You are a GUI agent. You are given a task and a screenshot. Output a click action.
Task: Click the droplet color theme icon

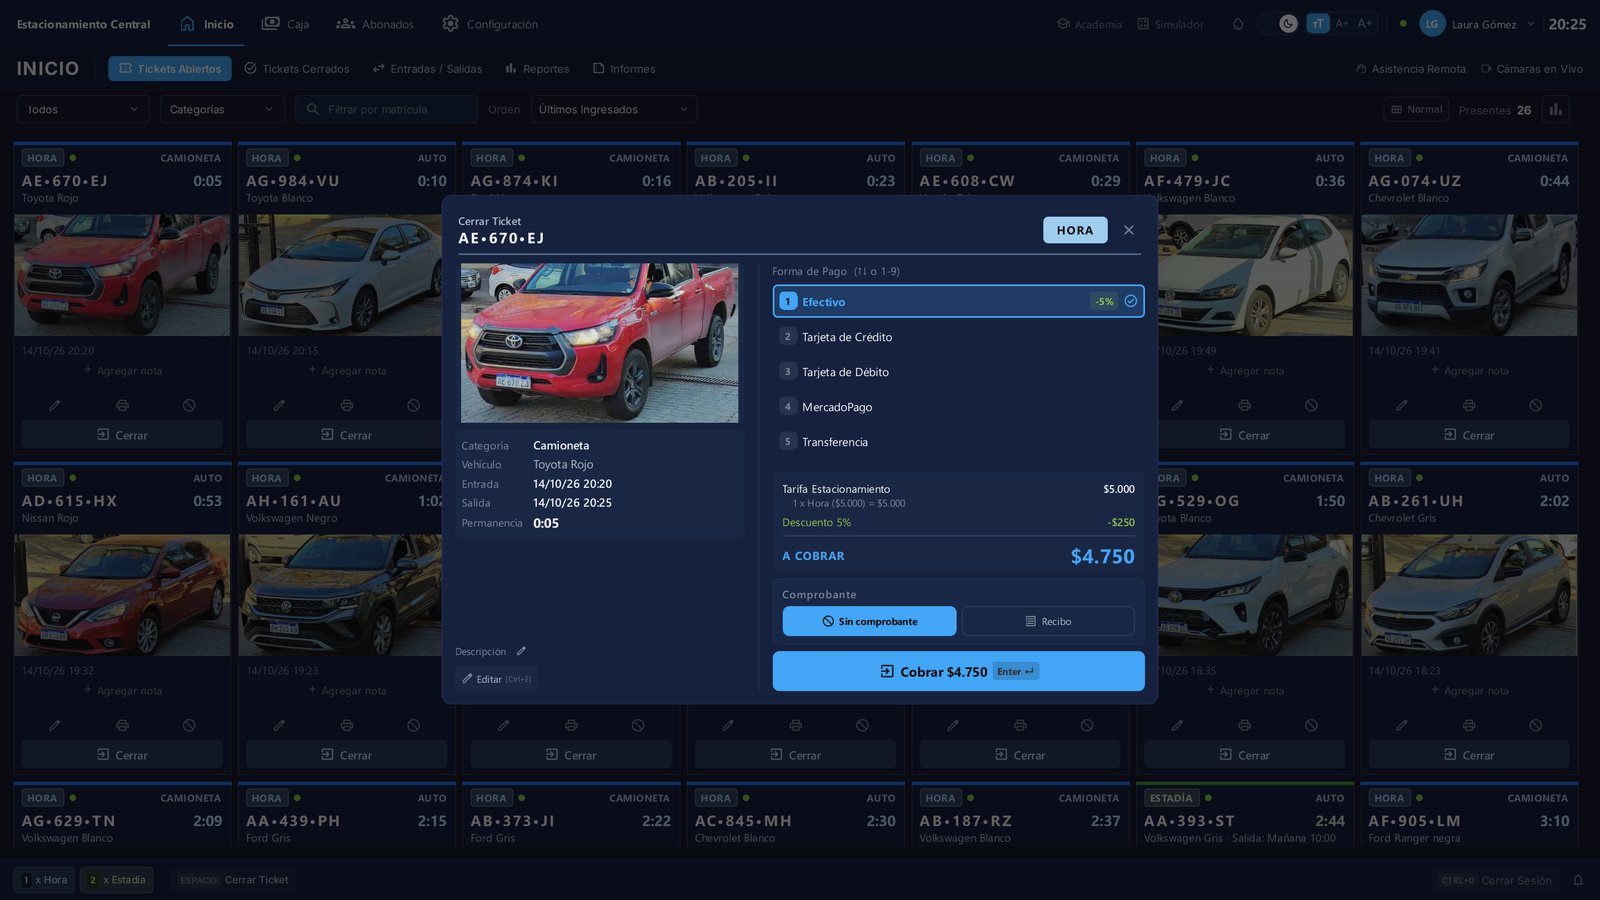(x=1238, y=24)
